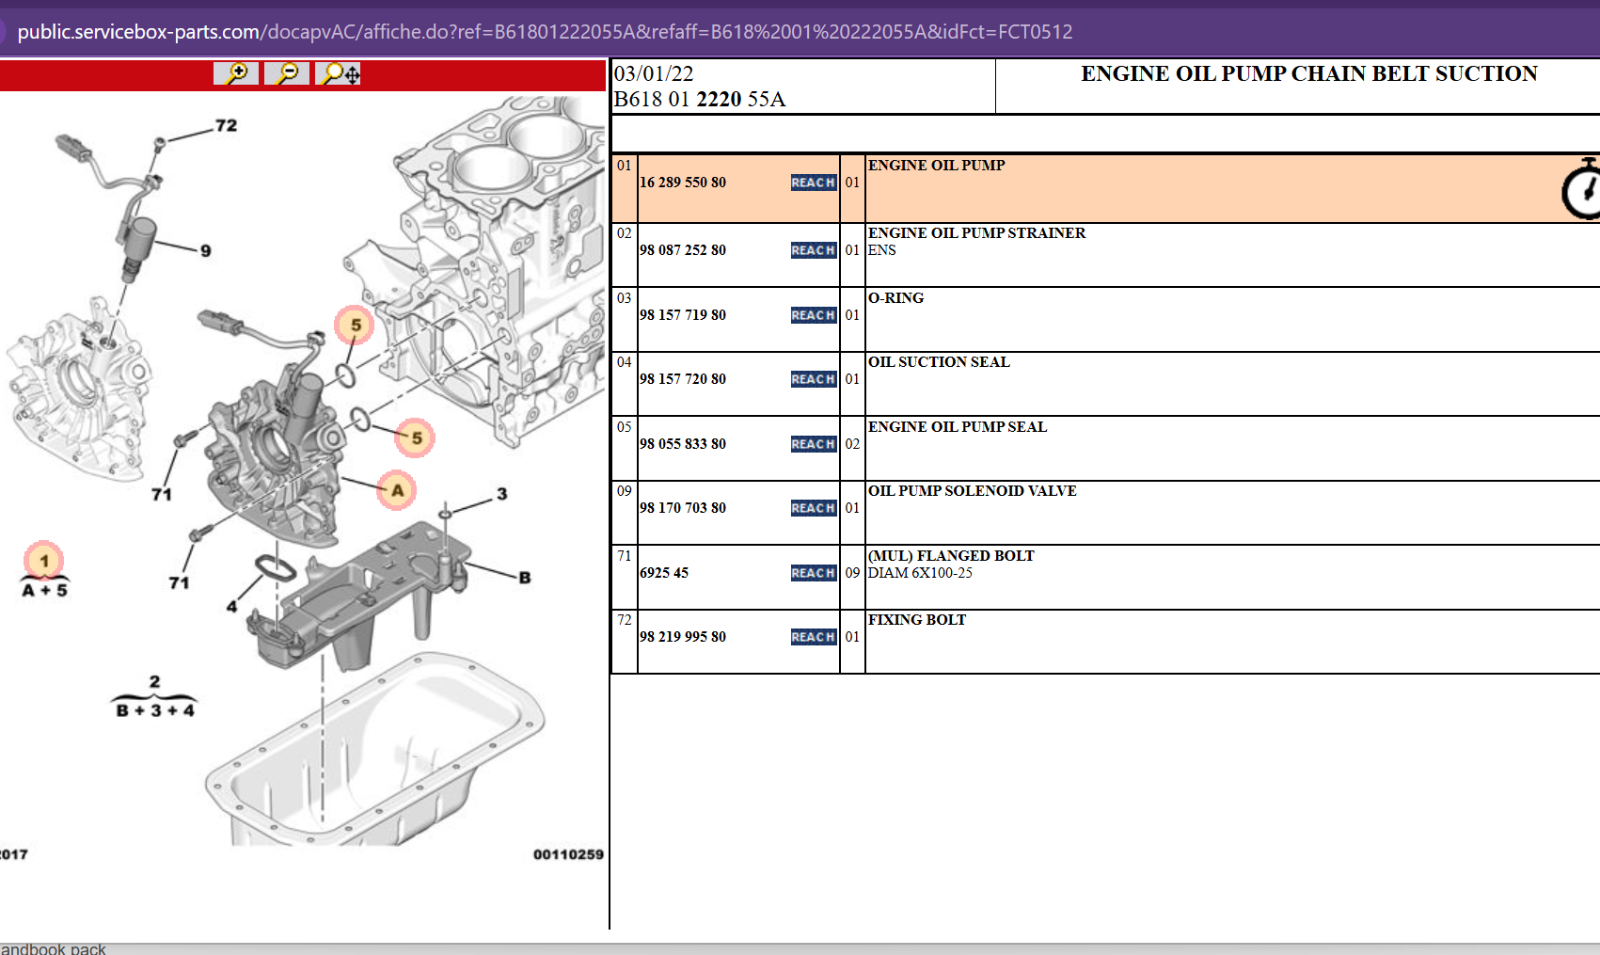The width and height of the screenshot is (1600, 955).
Task: Select the ENGINE OIL PUMP description
Action: (x=936, y=166)
